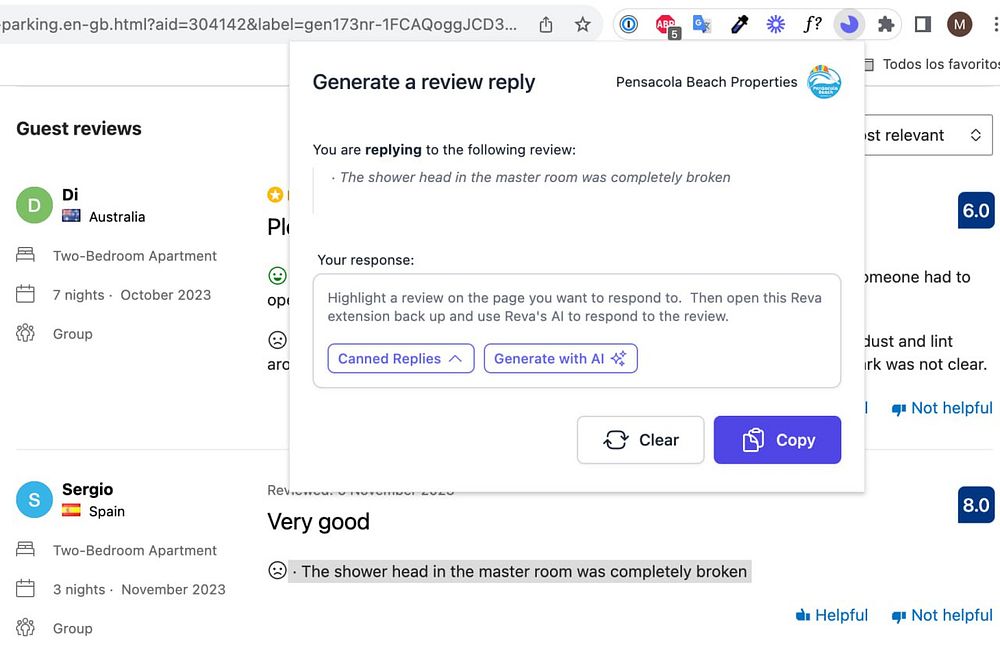Mark Sergio's review as Not helpful
The image size is (1000, 665).
[x=942, y=615]
